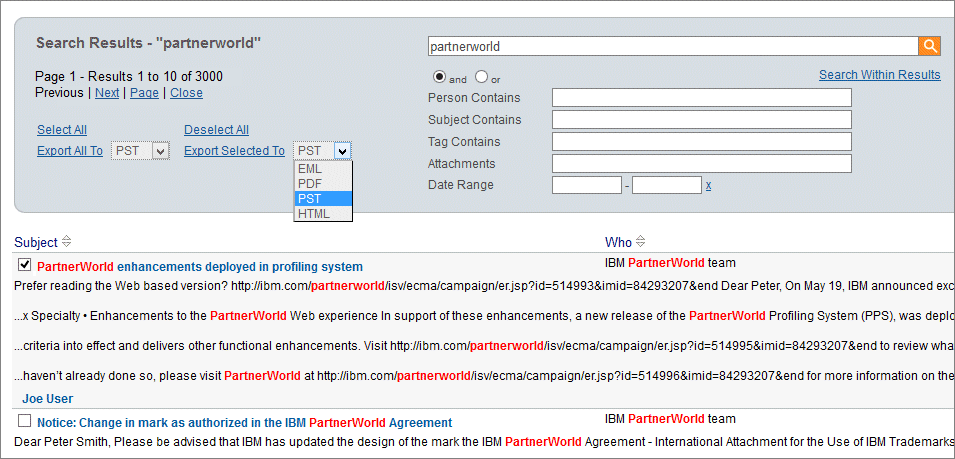
Task: Click the Search Within Results link
Action: (x=879, y=75)
